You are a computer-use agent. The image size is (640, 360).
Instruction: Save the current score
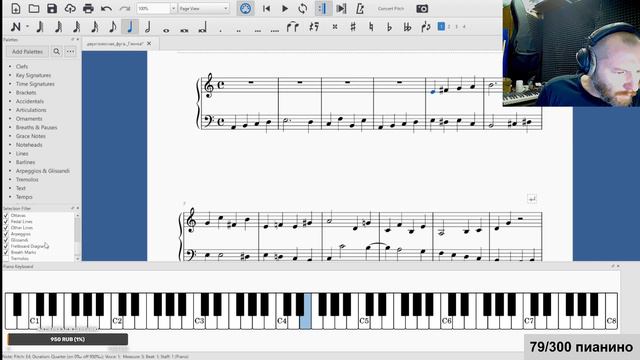(x=52, y=9)
